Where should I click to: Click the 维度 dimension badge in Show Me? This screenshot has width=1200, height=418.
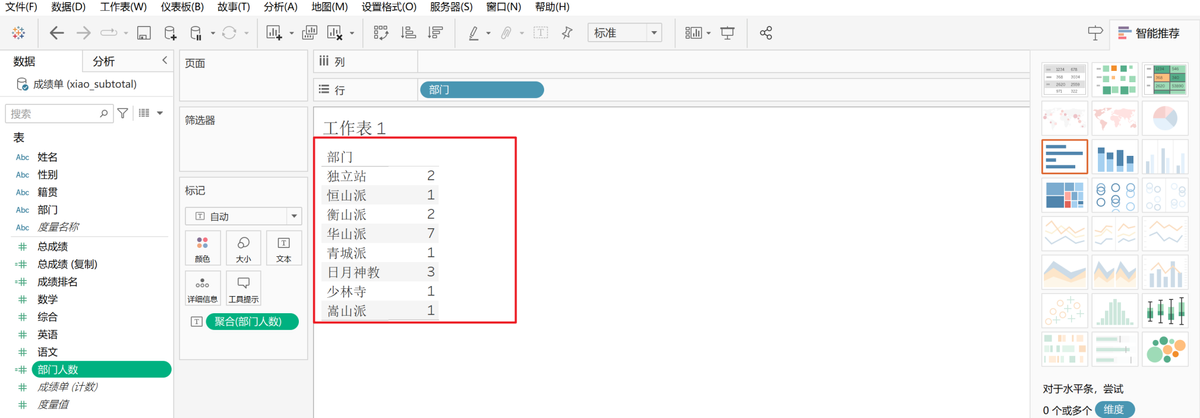[1115, 410]
